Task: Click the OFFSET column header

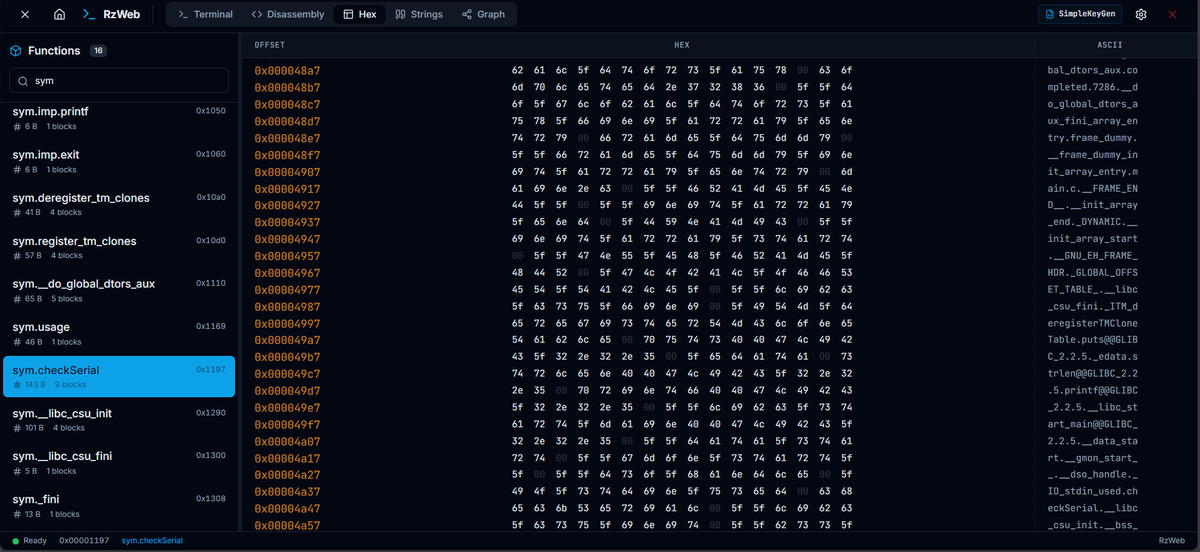Action: pyautogui.click(x=270, y=45)
